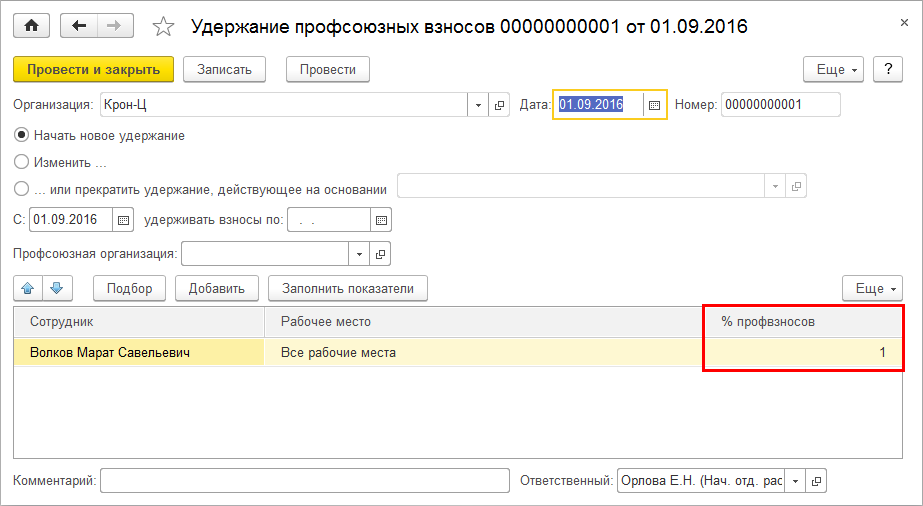The width and height of the screenshot is (923, 506).
Task: Click Заполнить показатели button
Action: pos(348,288)
